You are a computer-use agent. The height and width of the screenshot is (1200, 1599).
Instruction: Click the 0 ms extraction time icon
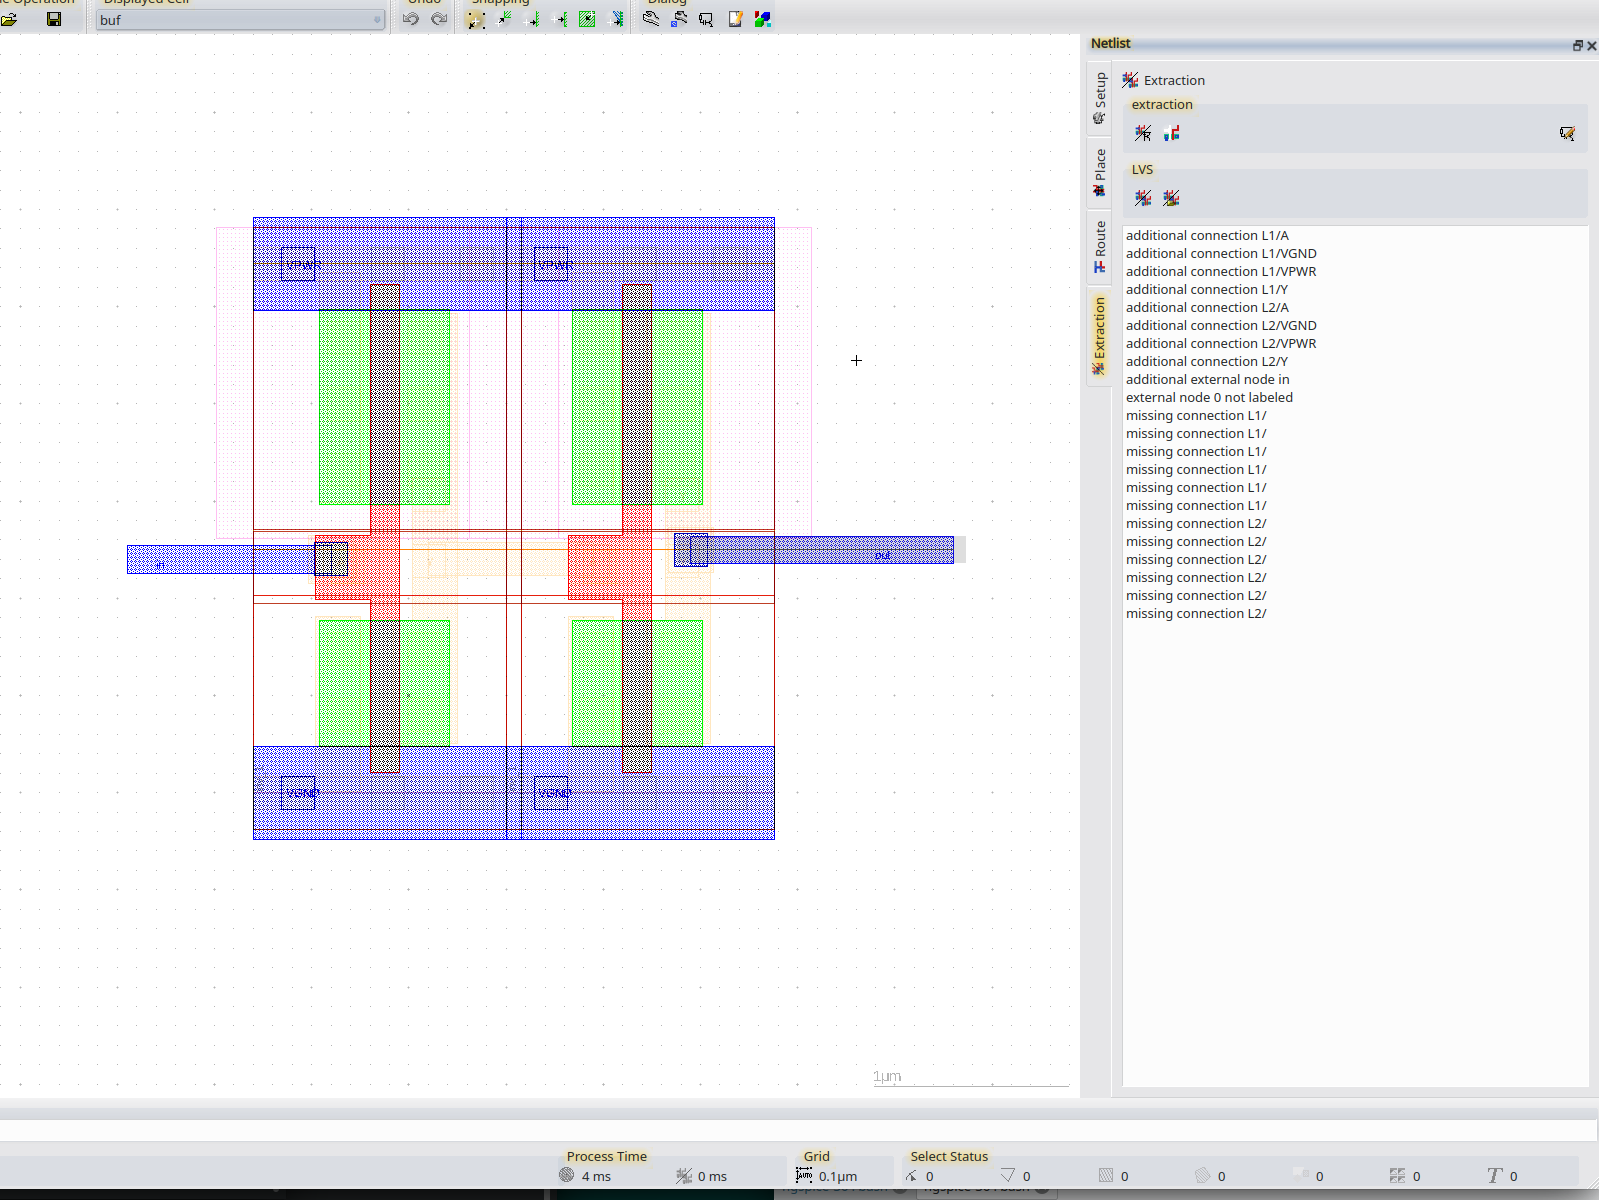point(684,1176)
